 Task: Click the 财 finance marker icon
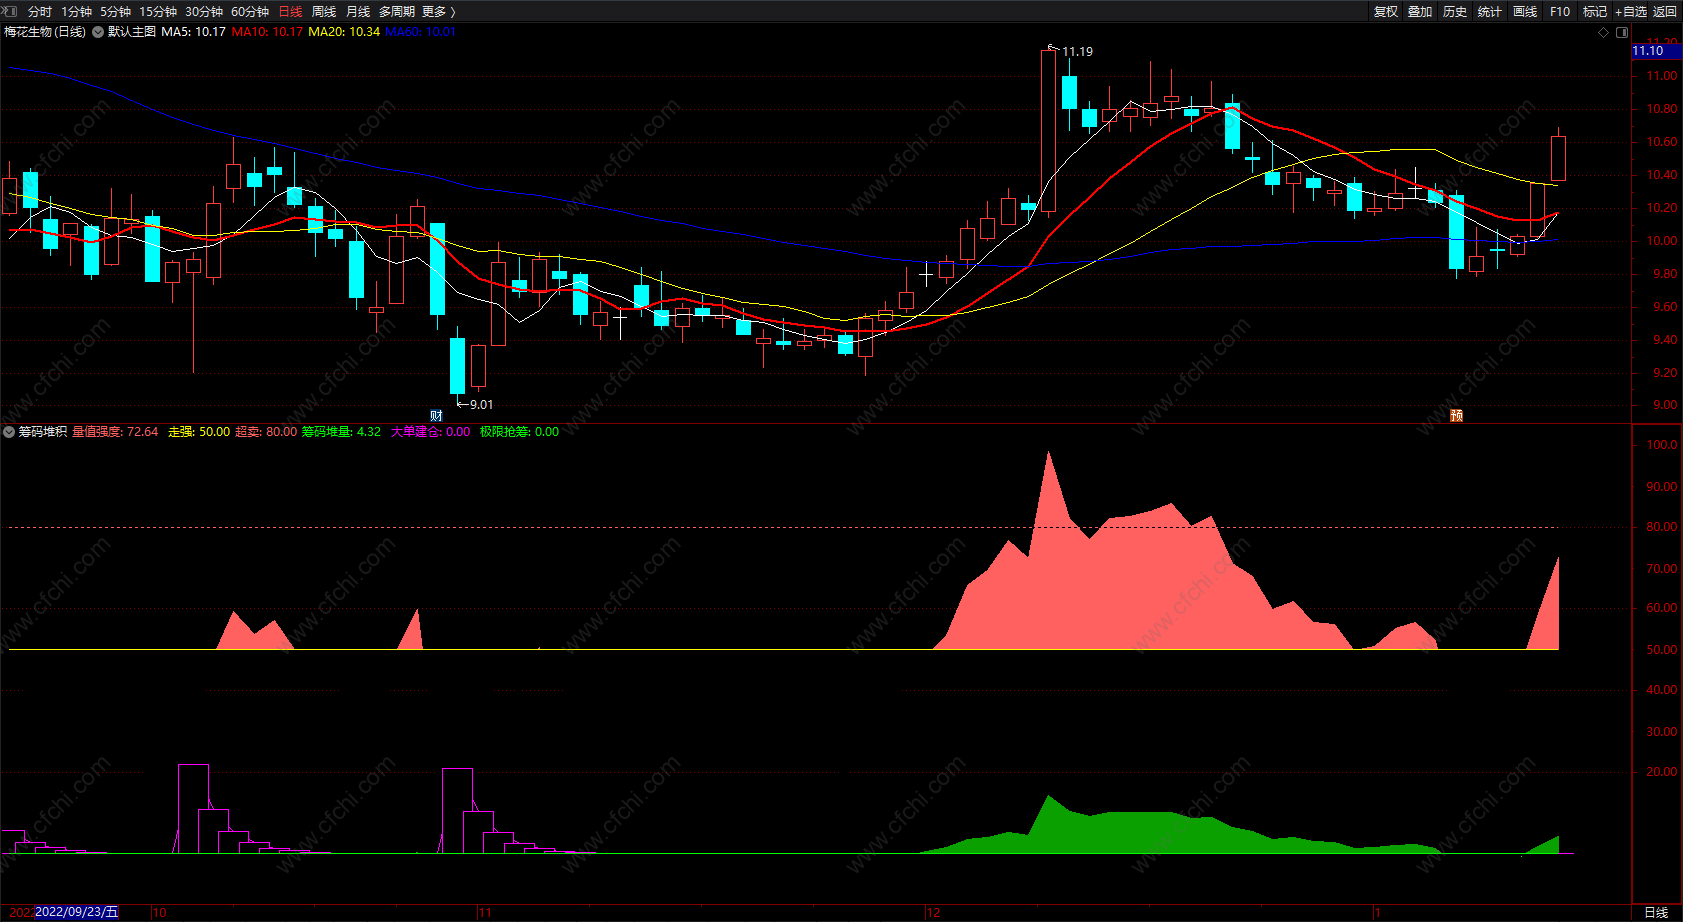(x=436, y=416)
